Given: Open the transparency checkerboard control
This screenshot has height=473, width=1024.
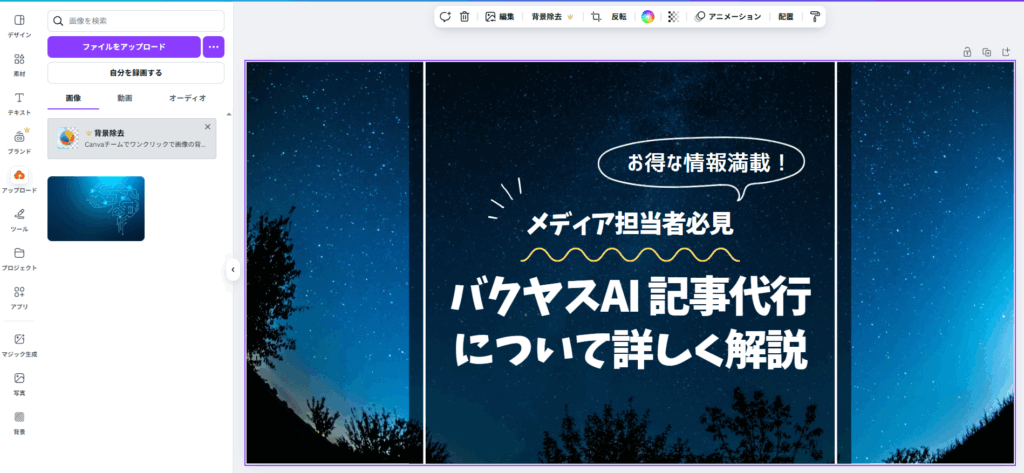Looking at the screenshot, I should (x=673, y=17).
